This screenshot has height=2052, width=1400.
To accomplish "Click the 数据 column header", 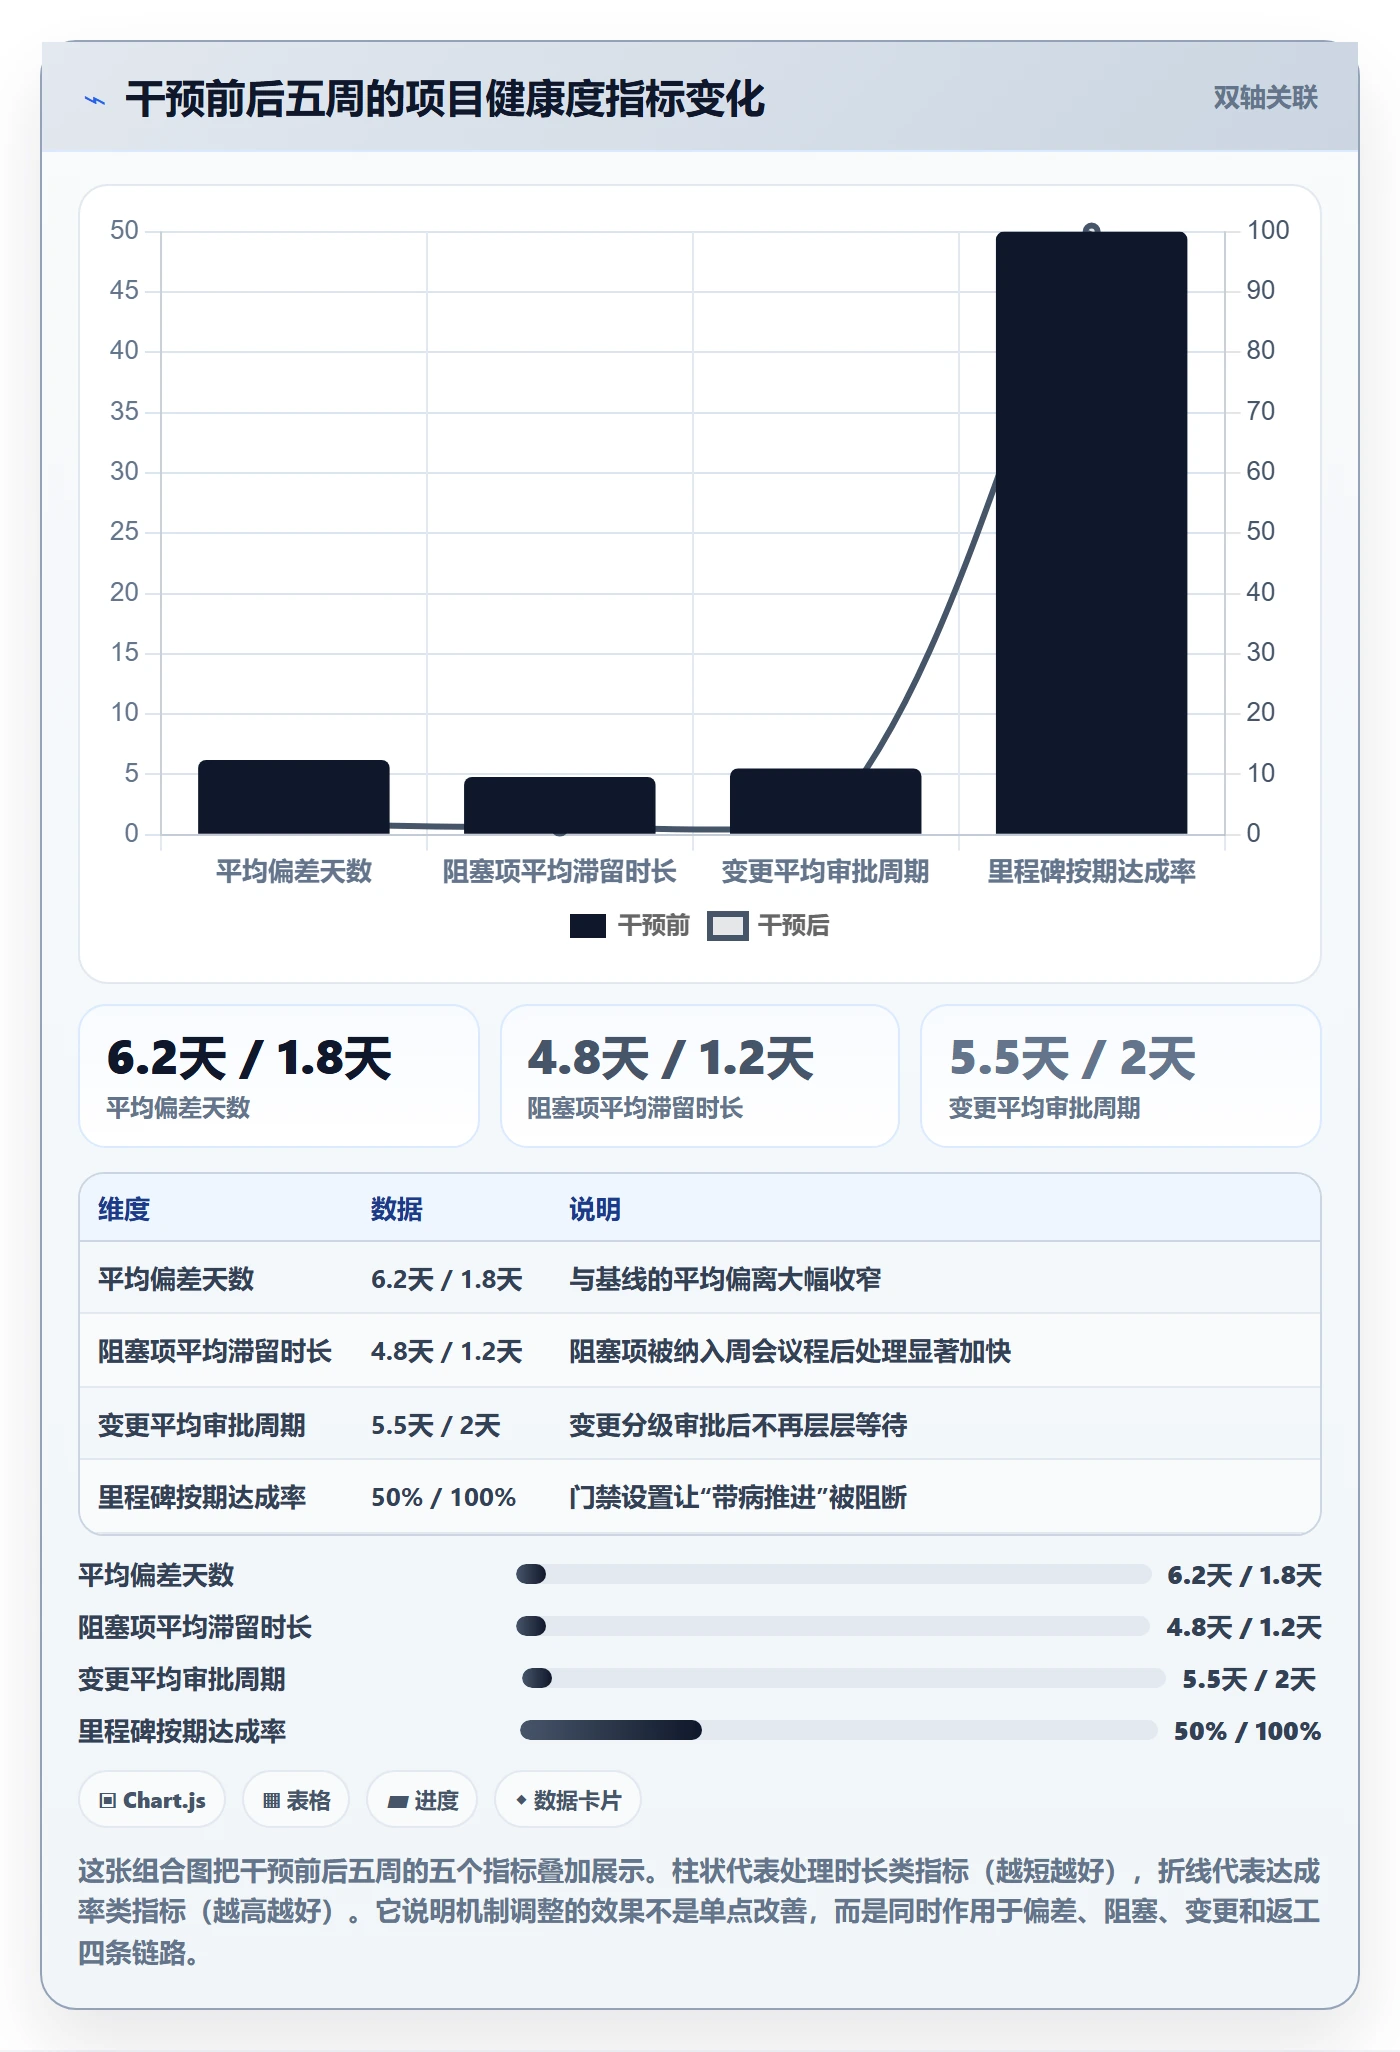I will pos(397,1209).
